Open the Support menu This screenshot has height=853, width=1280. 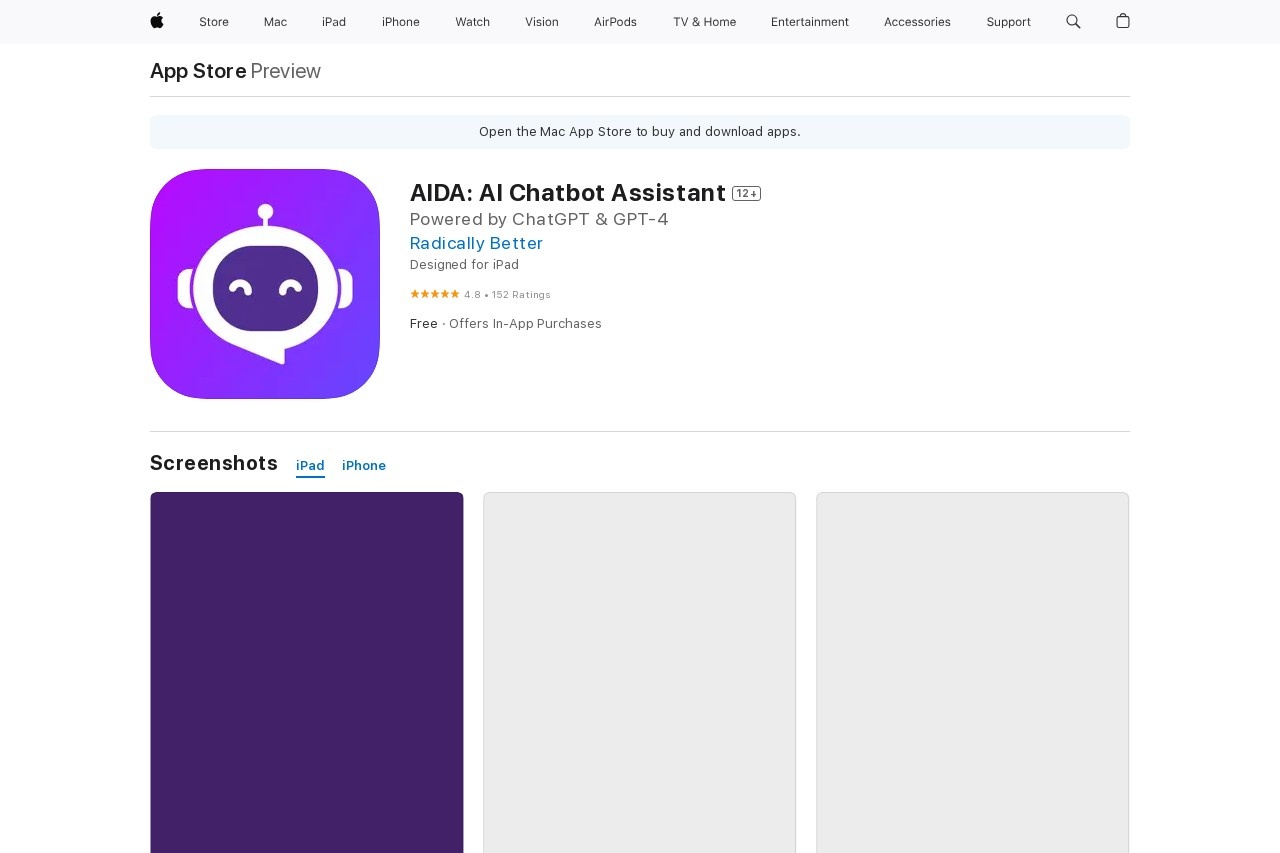click(x=1008, y=22)
